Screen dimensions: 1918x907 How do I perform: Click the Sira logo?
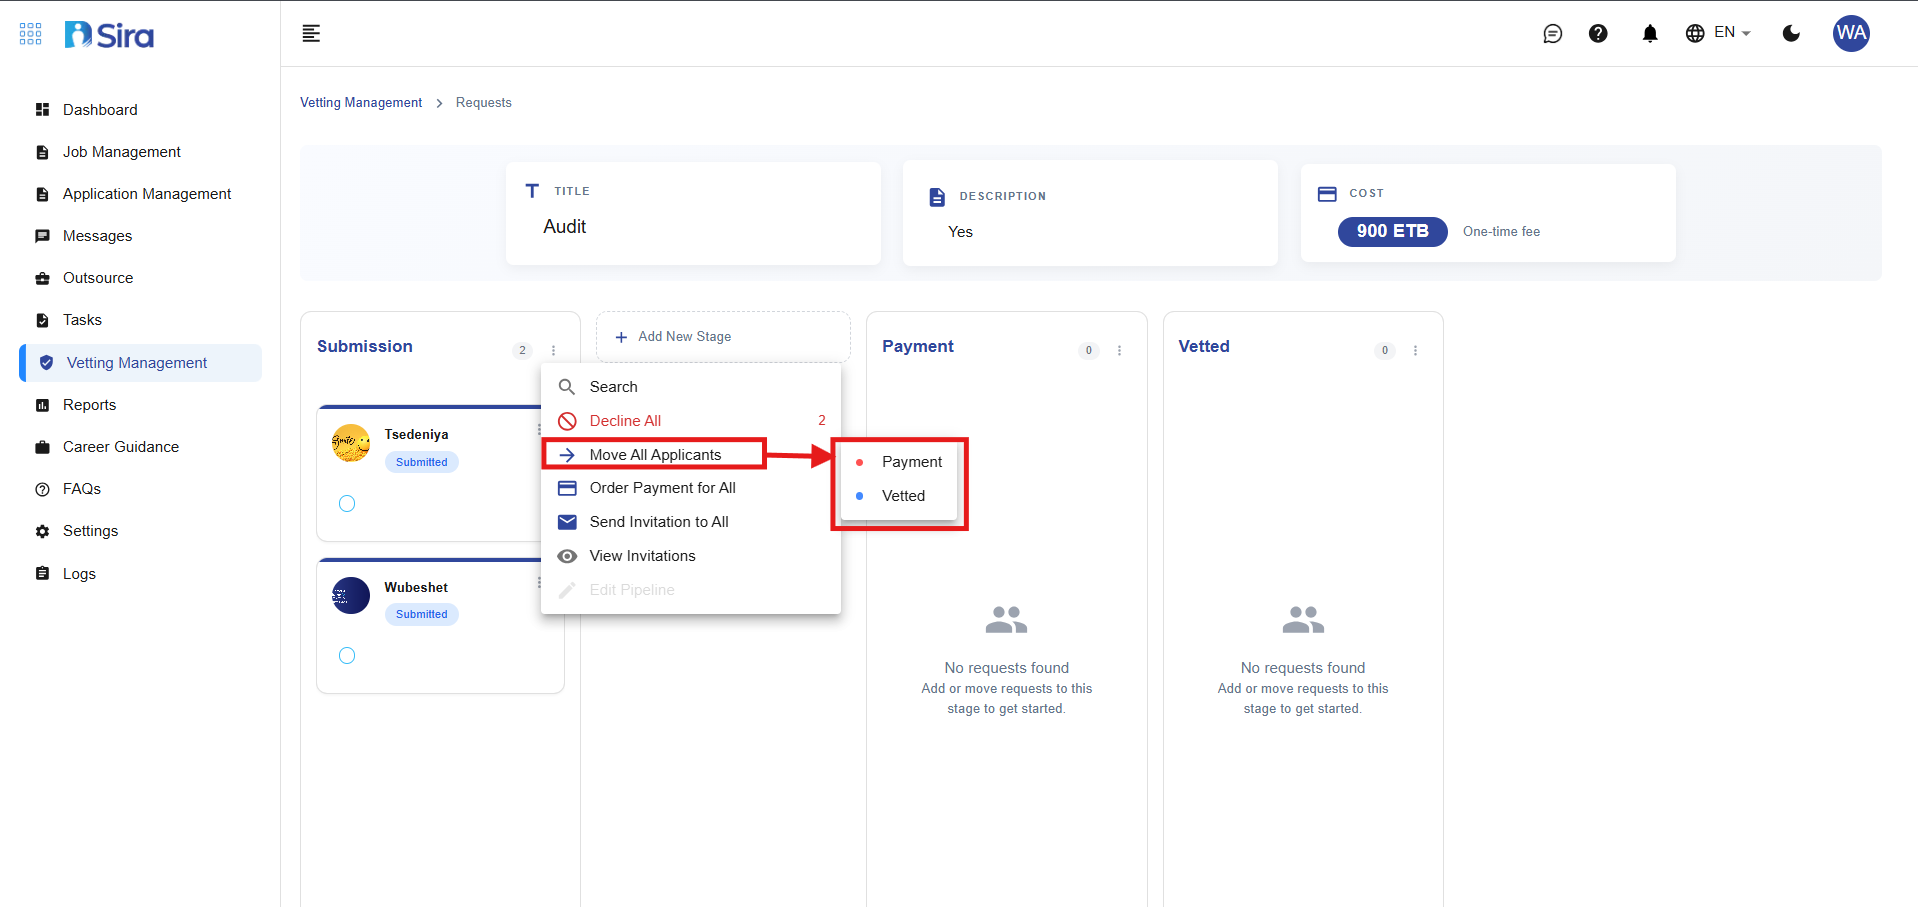tap(110, 36)
